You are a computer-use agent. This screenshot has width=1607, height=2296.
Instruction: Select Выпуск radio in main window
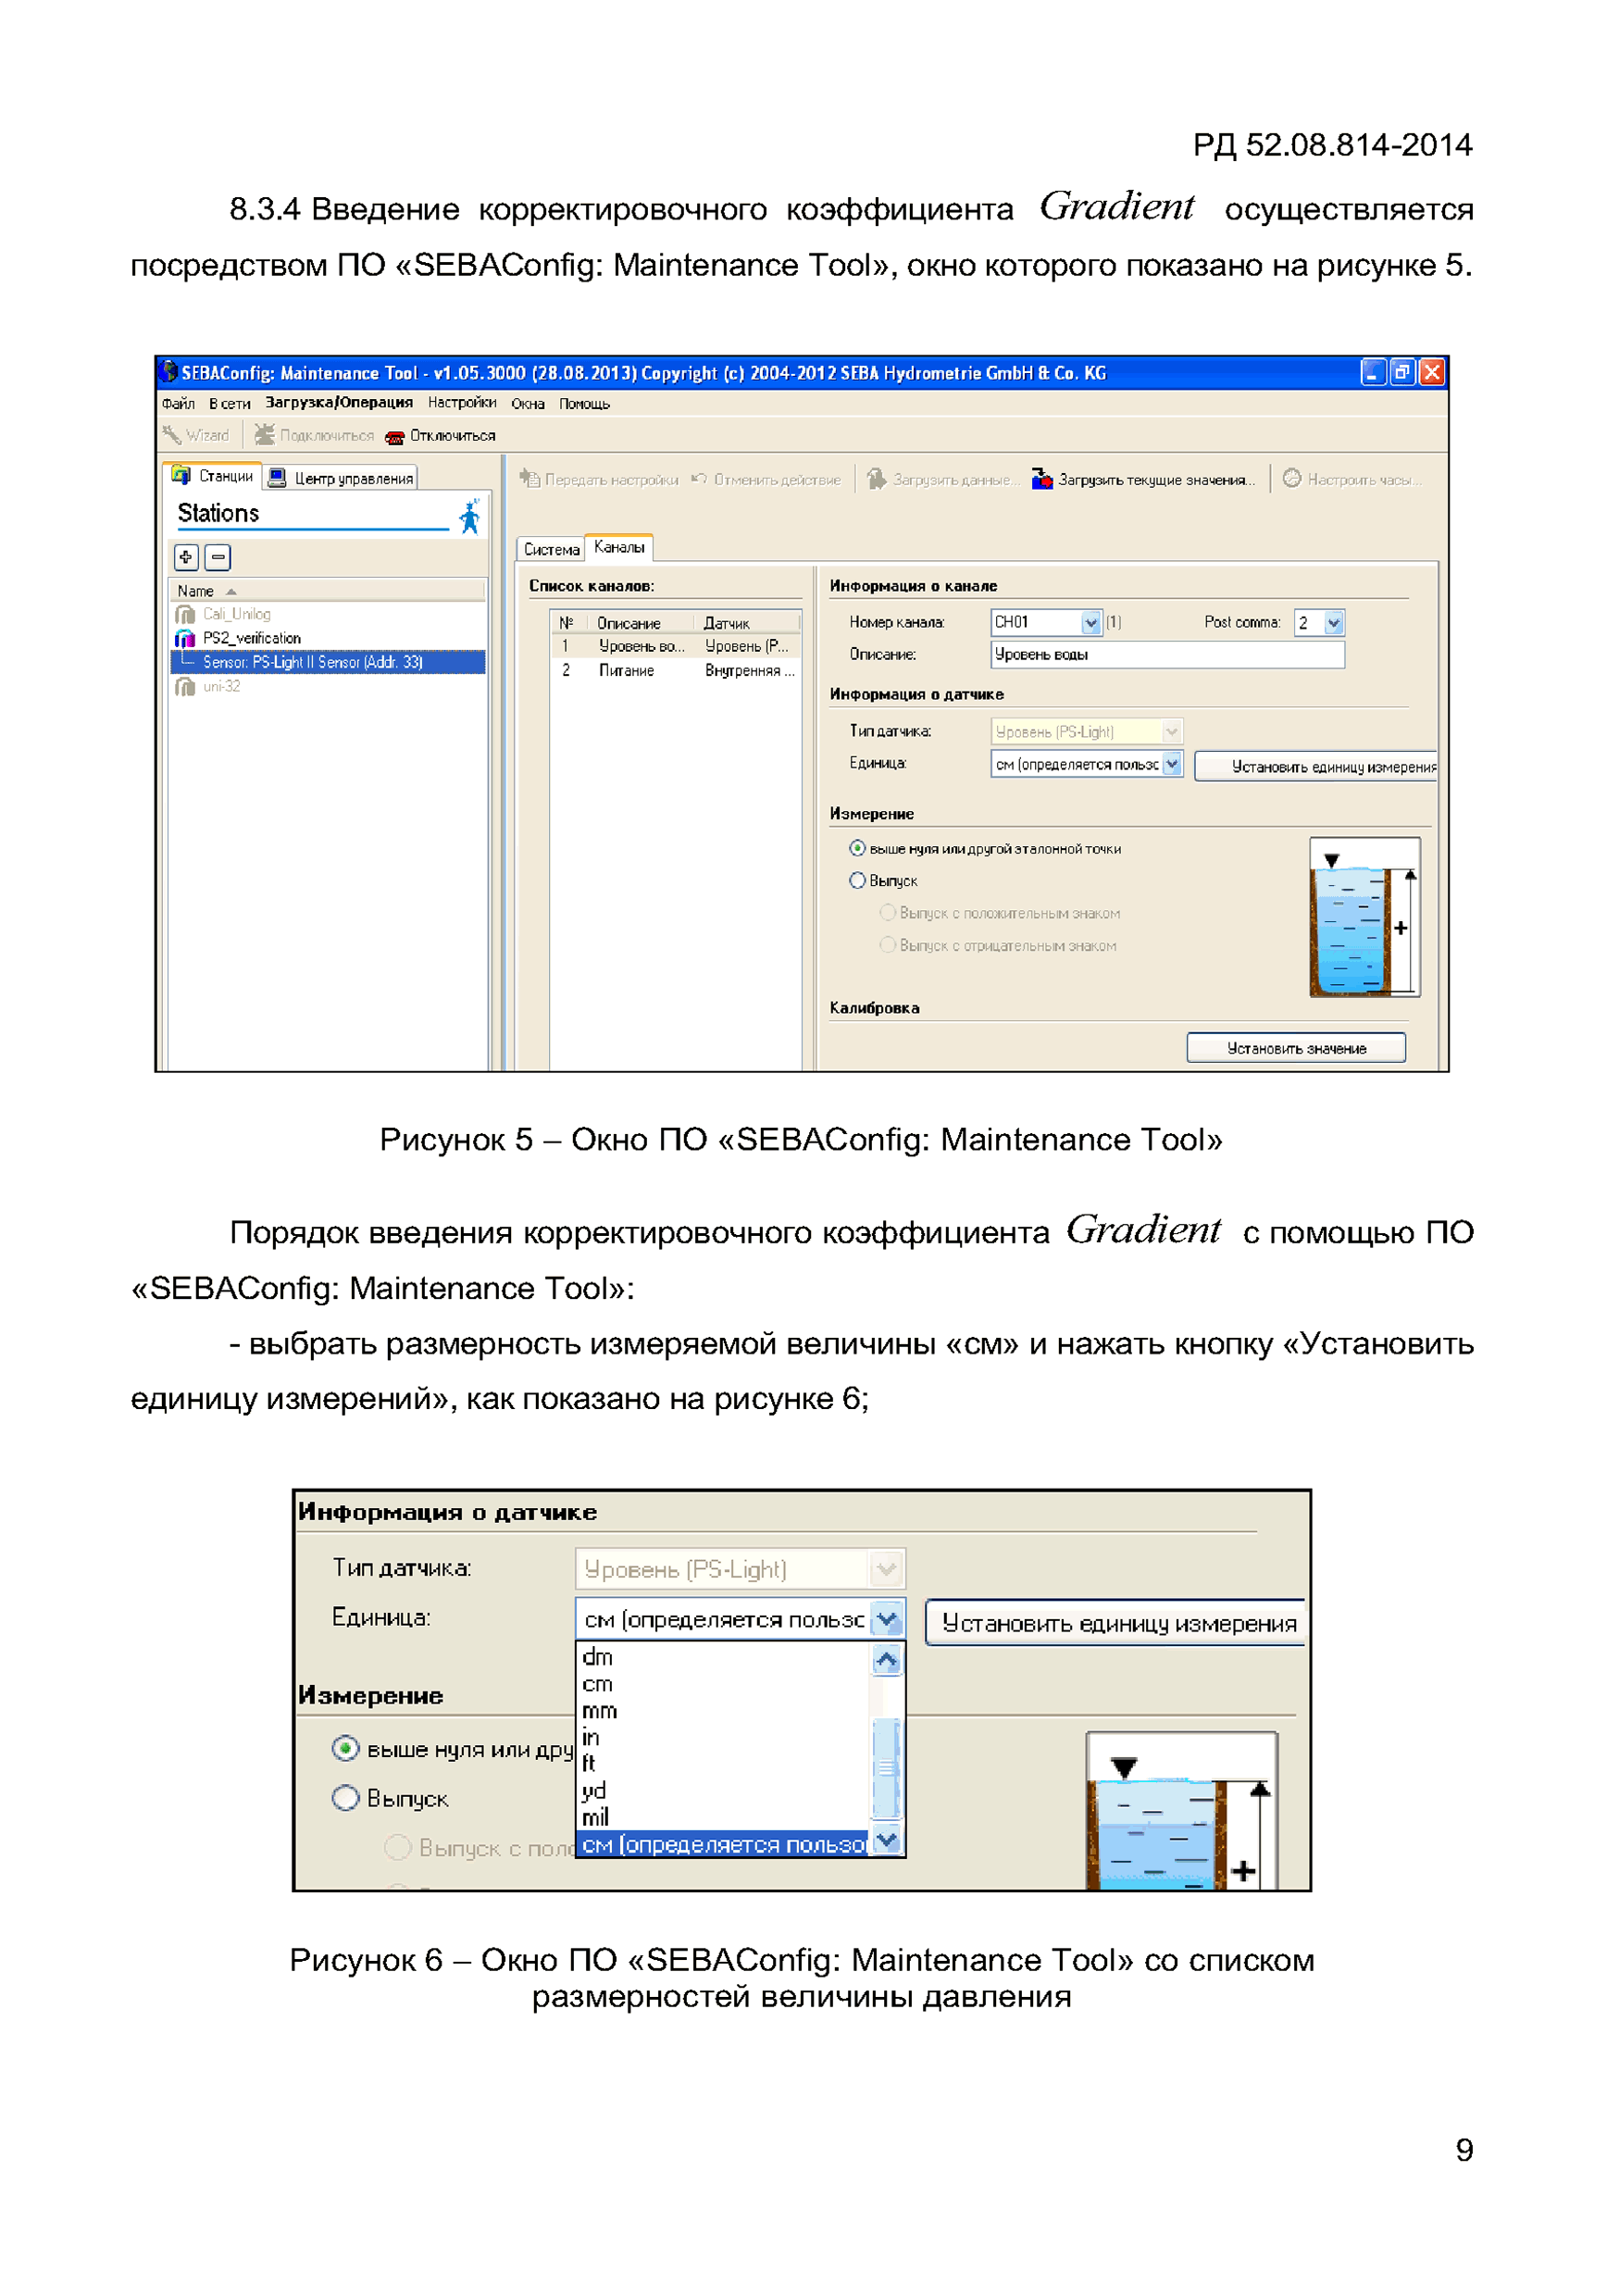pos(857,880)
